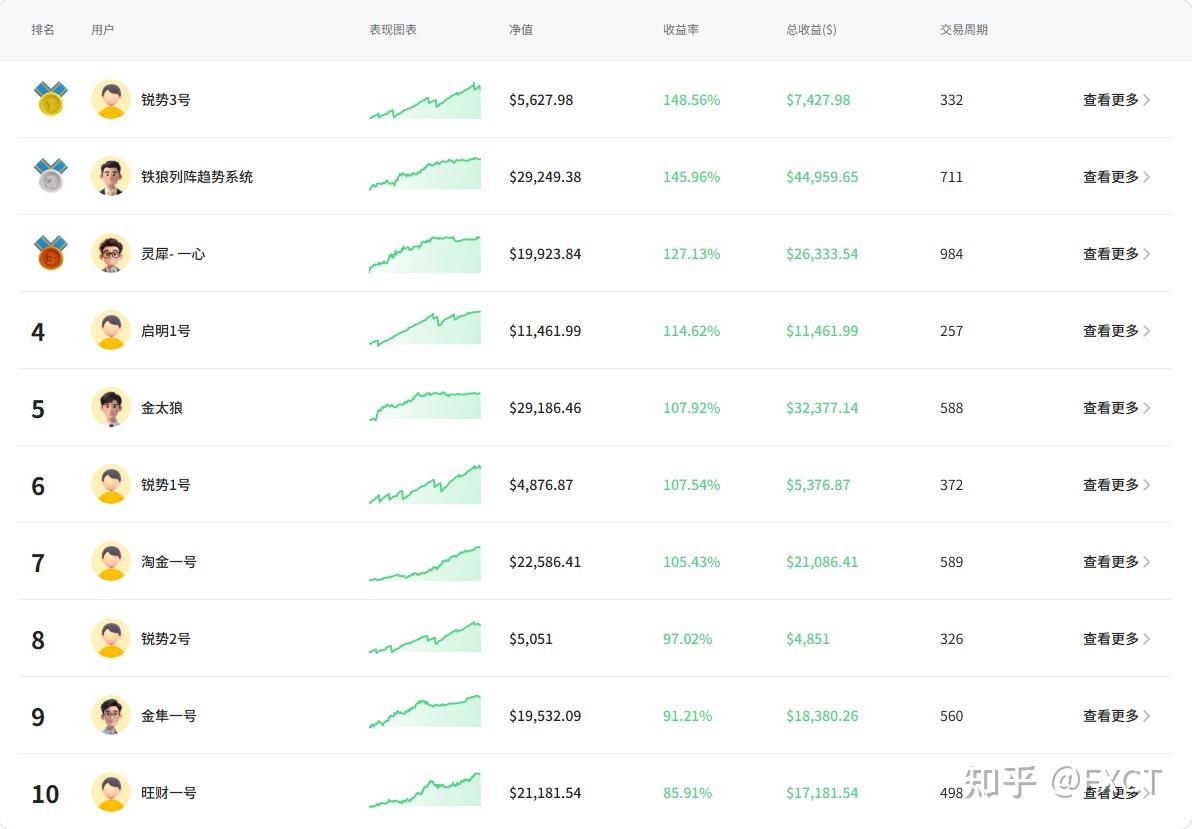The height and width of the screenshot is (829, 1192).
Task: Click 查看更多 for 锐势1号
Action: [1116, 484]
